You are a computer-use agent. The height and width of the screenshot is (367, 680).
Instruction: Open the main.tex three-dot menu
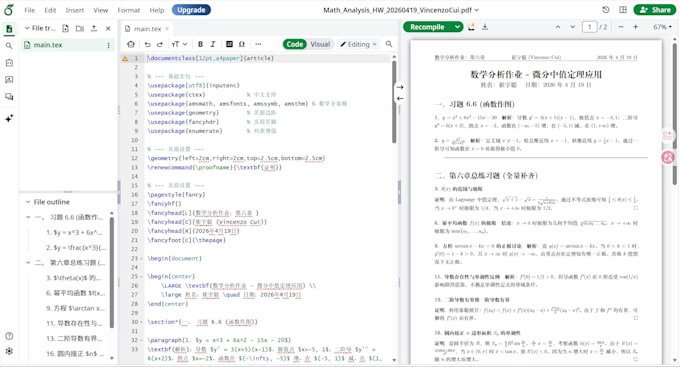tap(108, 45)
